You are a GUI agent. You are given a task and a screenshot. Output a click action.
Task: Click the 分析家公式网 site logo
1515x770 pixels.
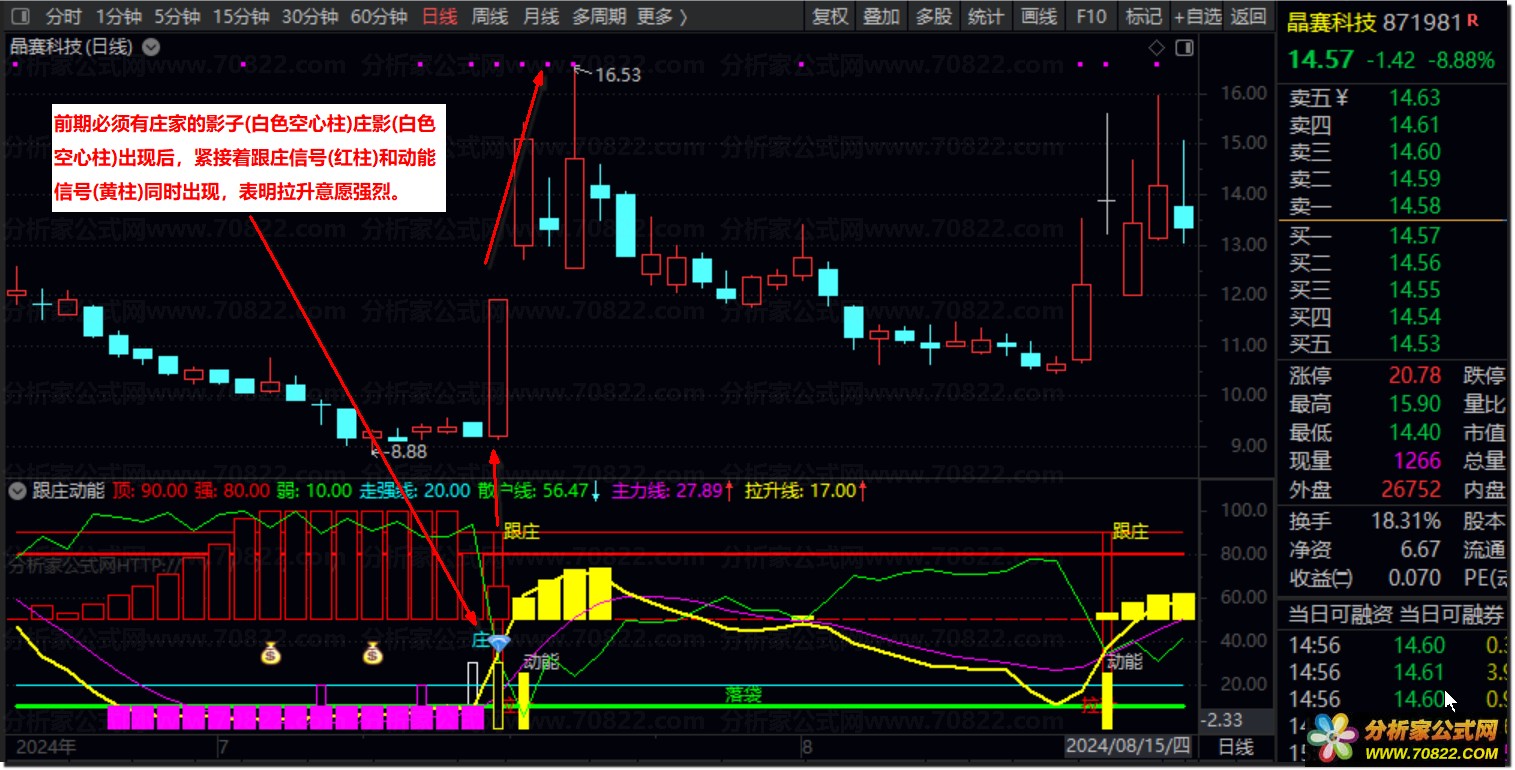click(1403, 738)
